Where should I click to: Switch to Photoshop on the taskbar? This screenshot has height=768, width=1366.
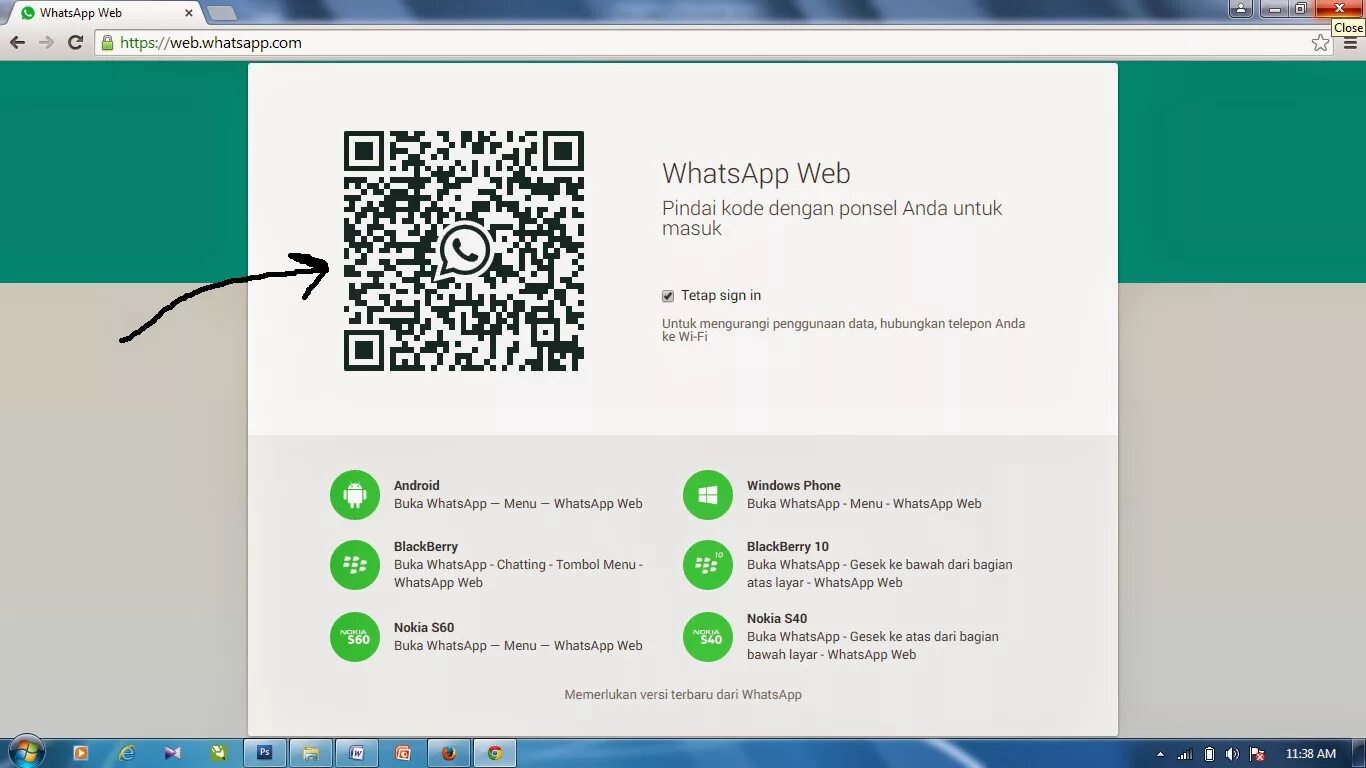(265, 753)
